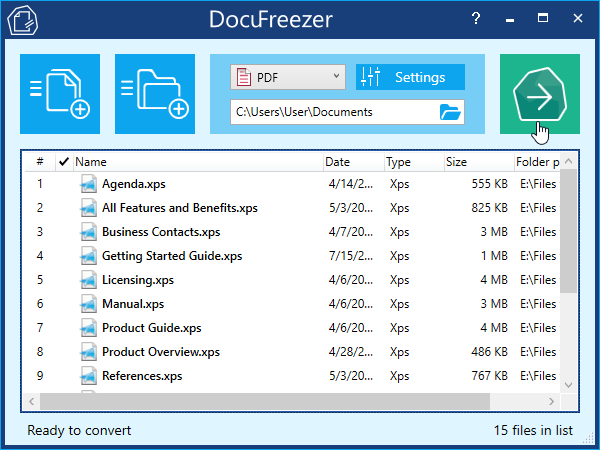Click the horizontal scrollbar thumb
This screenshot has width=600, height=450.
[x=265, y=401]
